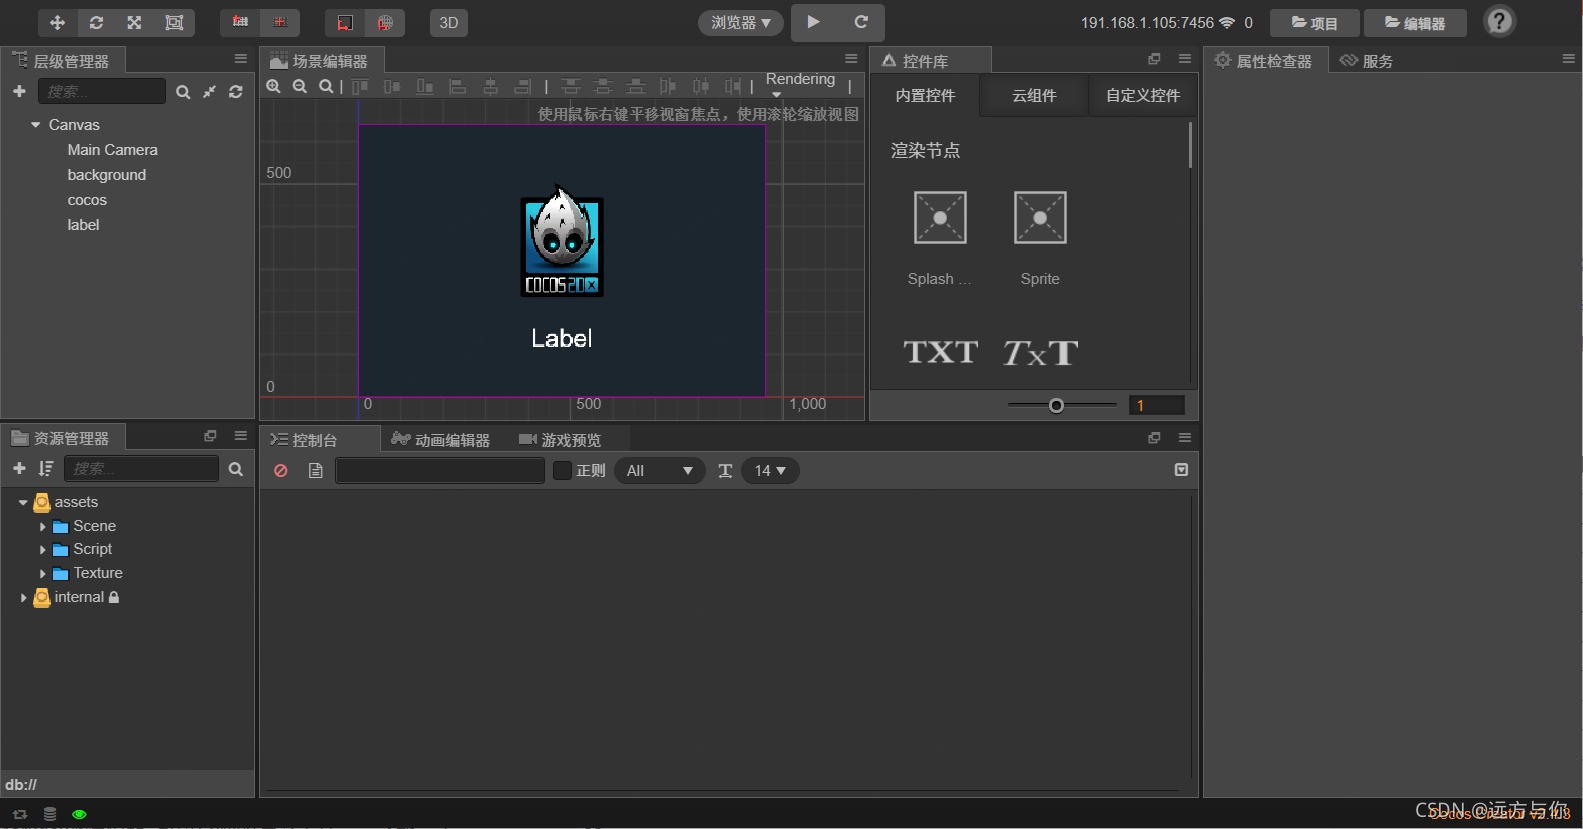Toggle the 3D view mode

pyautogui.click(x=449, y=22)
